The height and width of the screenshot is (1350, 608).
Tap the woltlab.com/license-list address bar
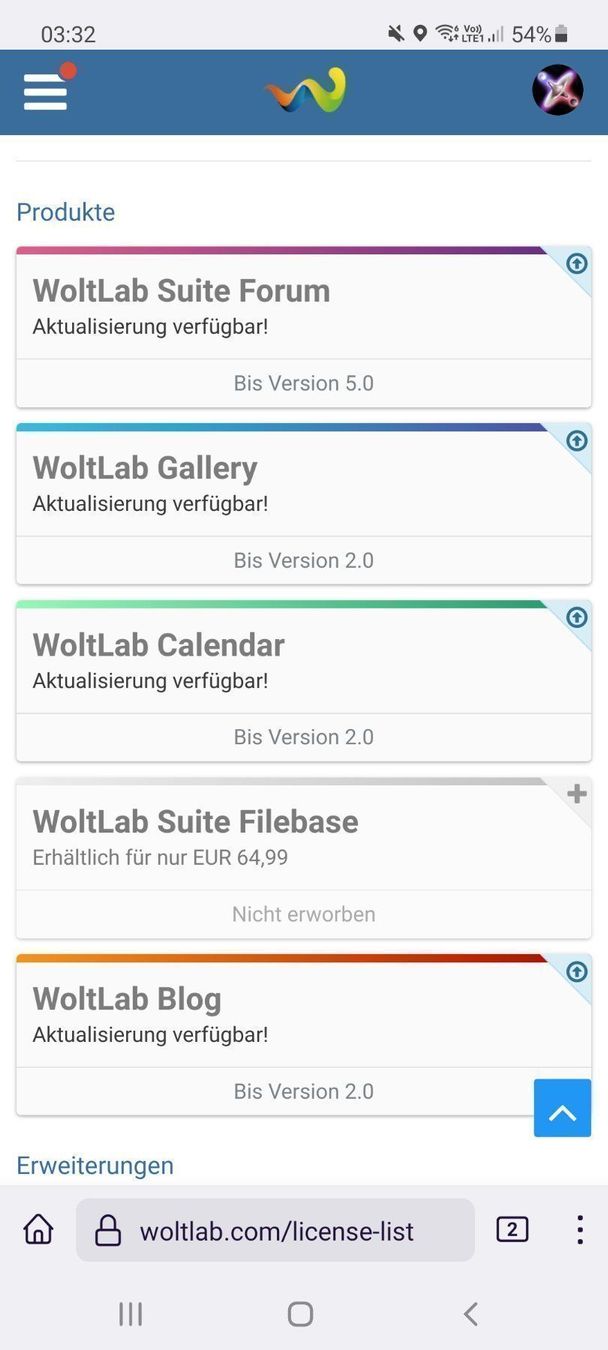click(x=275, y=1231)
